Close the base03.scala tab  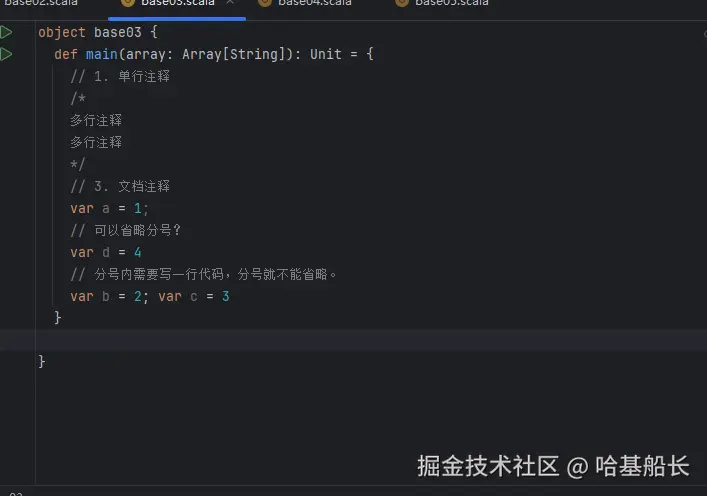231,3
